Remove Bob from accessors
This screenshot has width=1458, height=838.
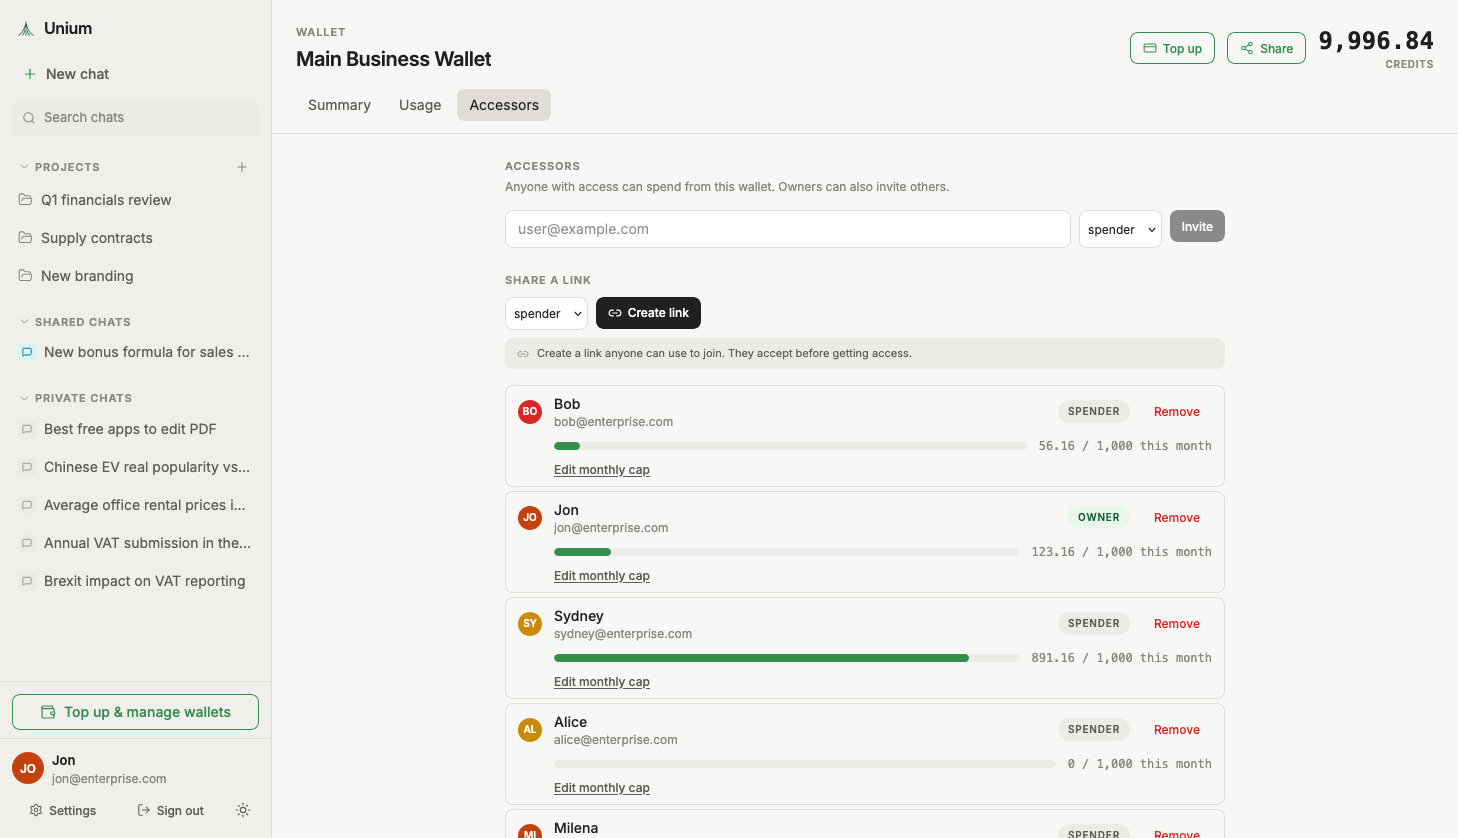(x=1176, y=412)
